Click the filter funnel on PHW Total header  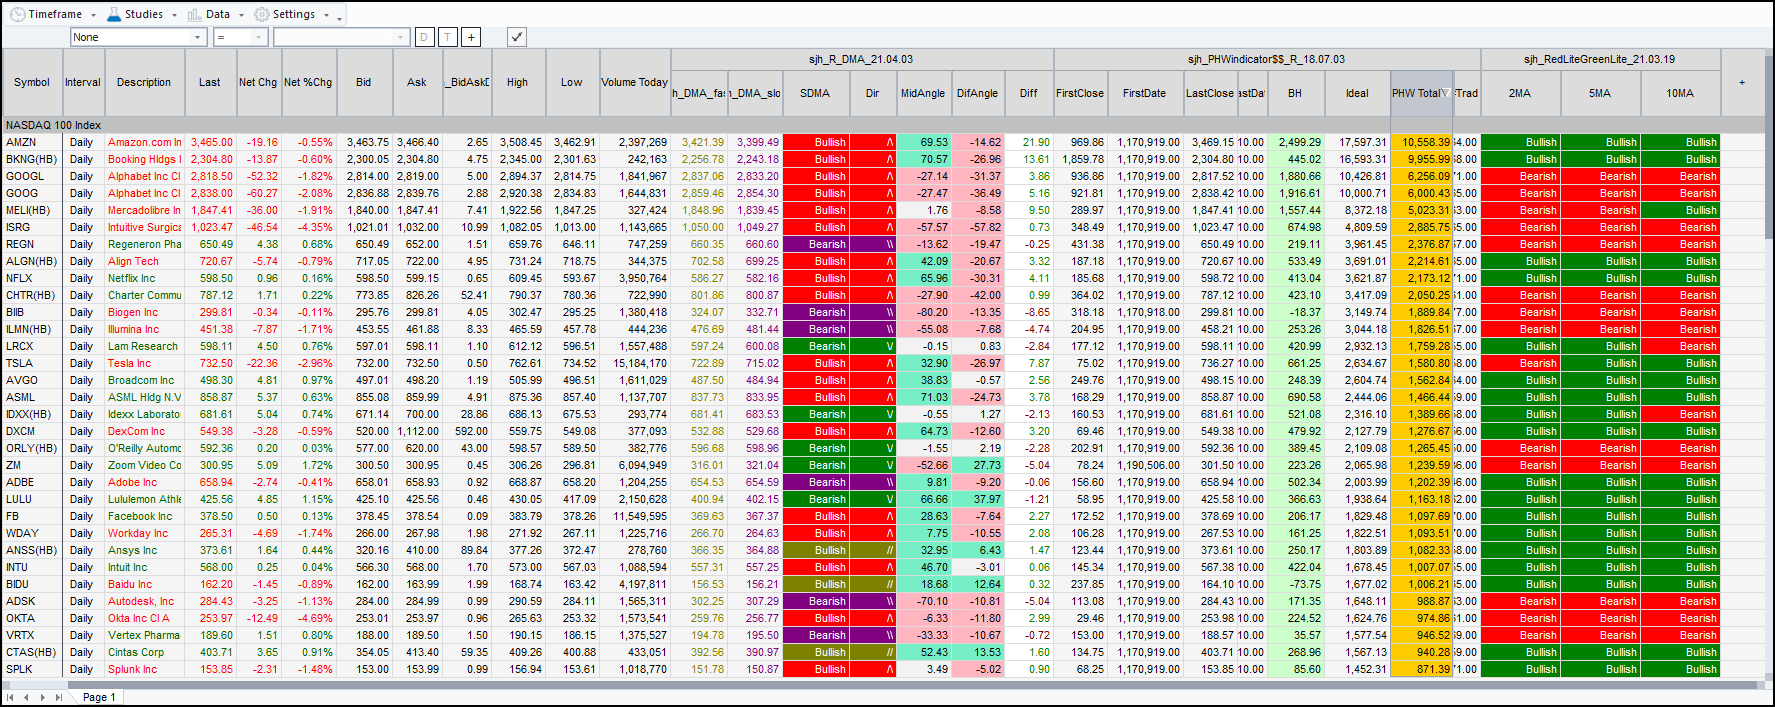pyautogui.click(x=1445, y=93)
